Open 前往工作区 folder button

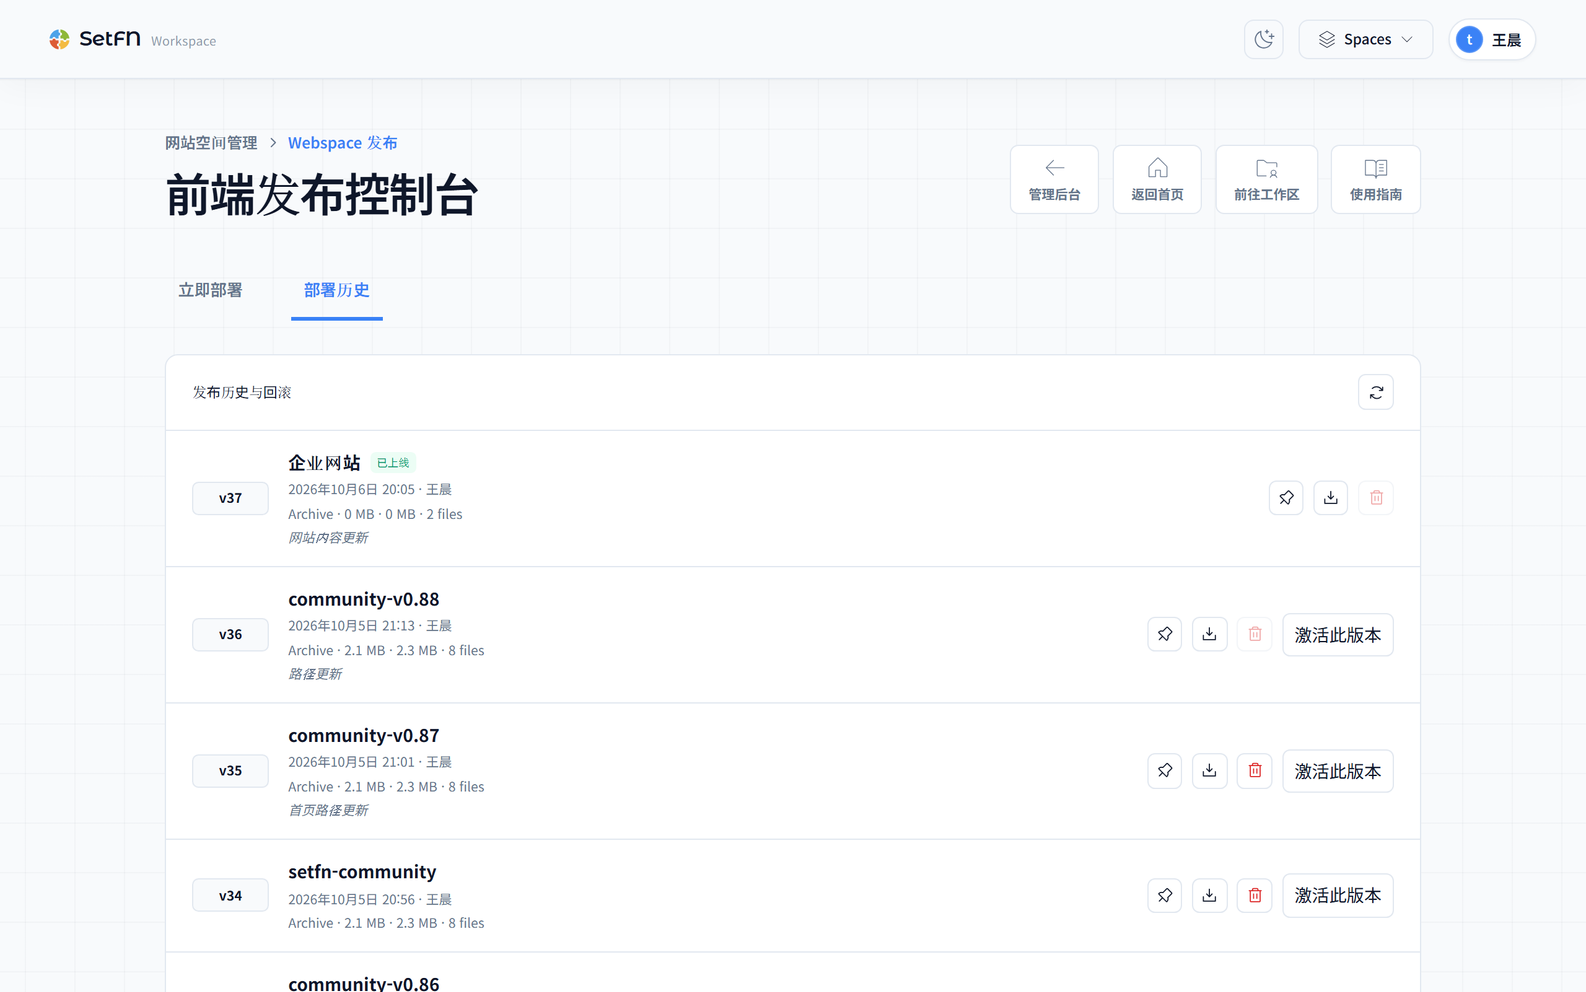1266,180
